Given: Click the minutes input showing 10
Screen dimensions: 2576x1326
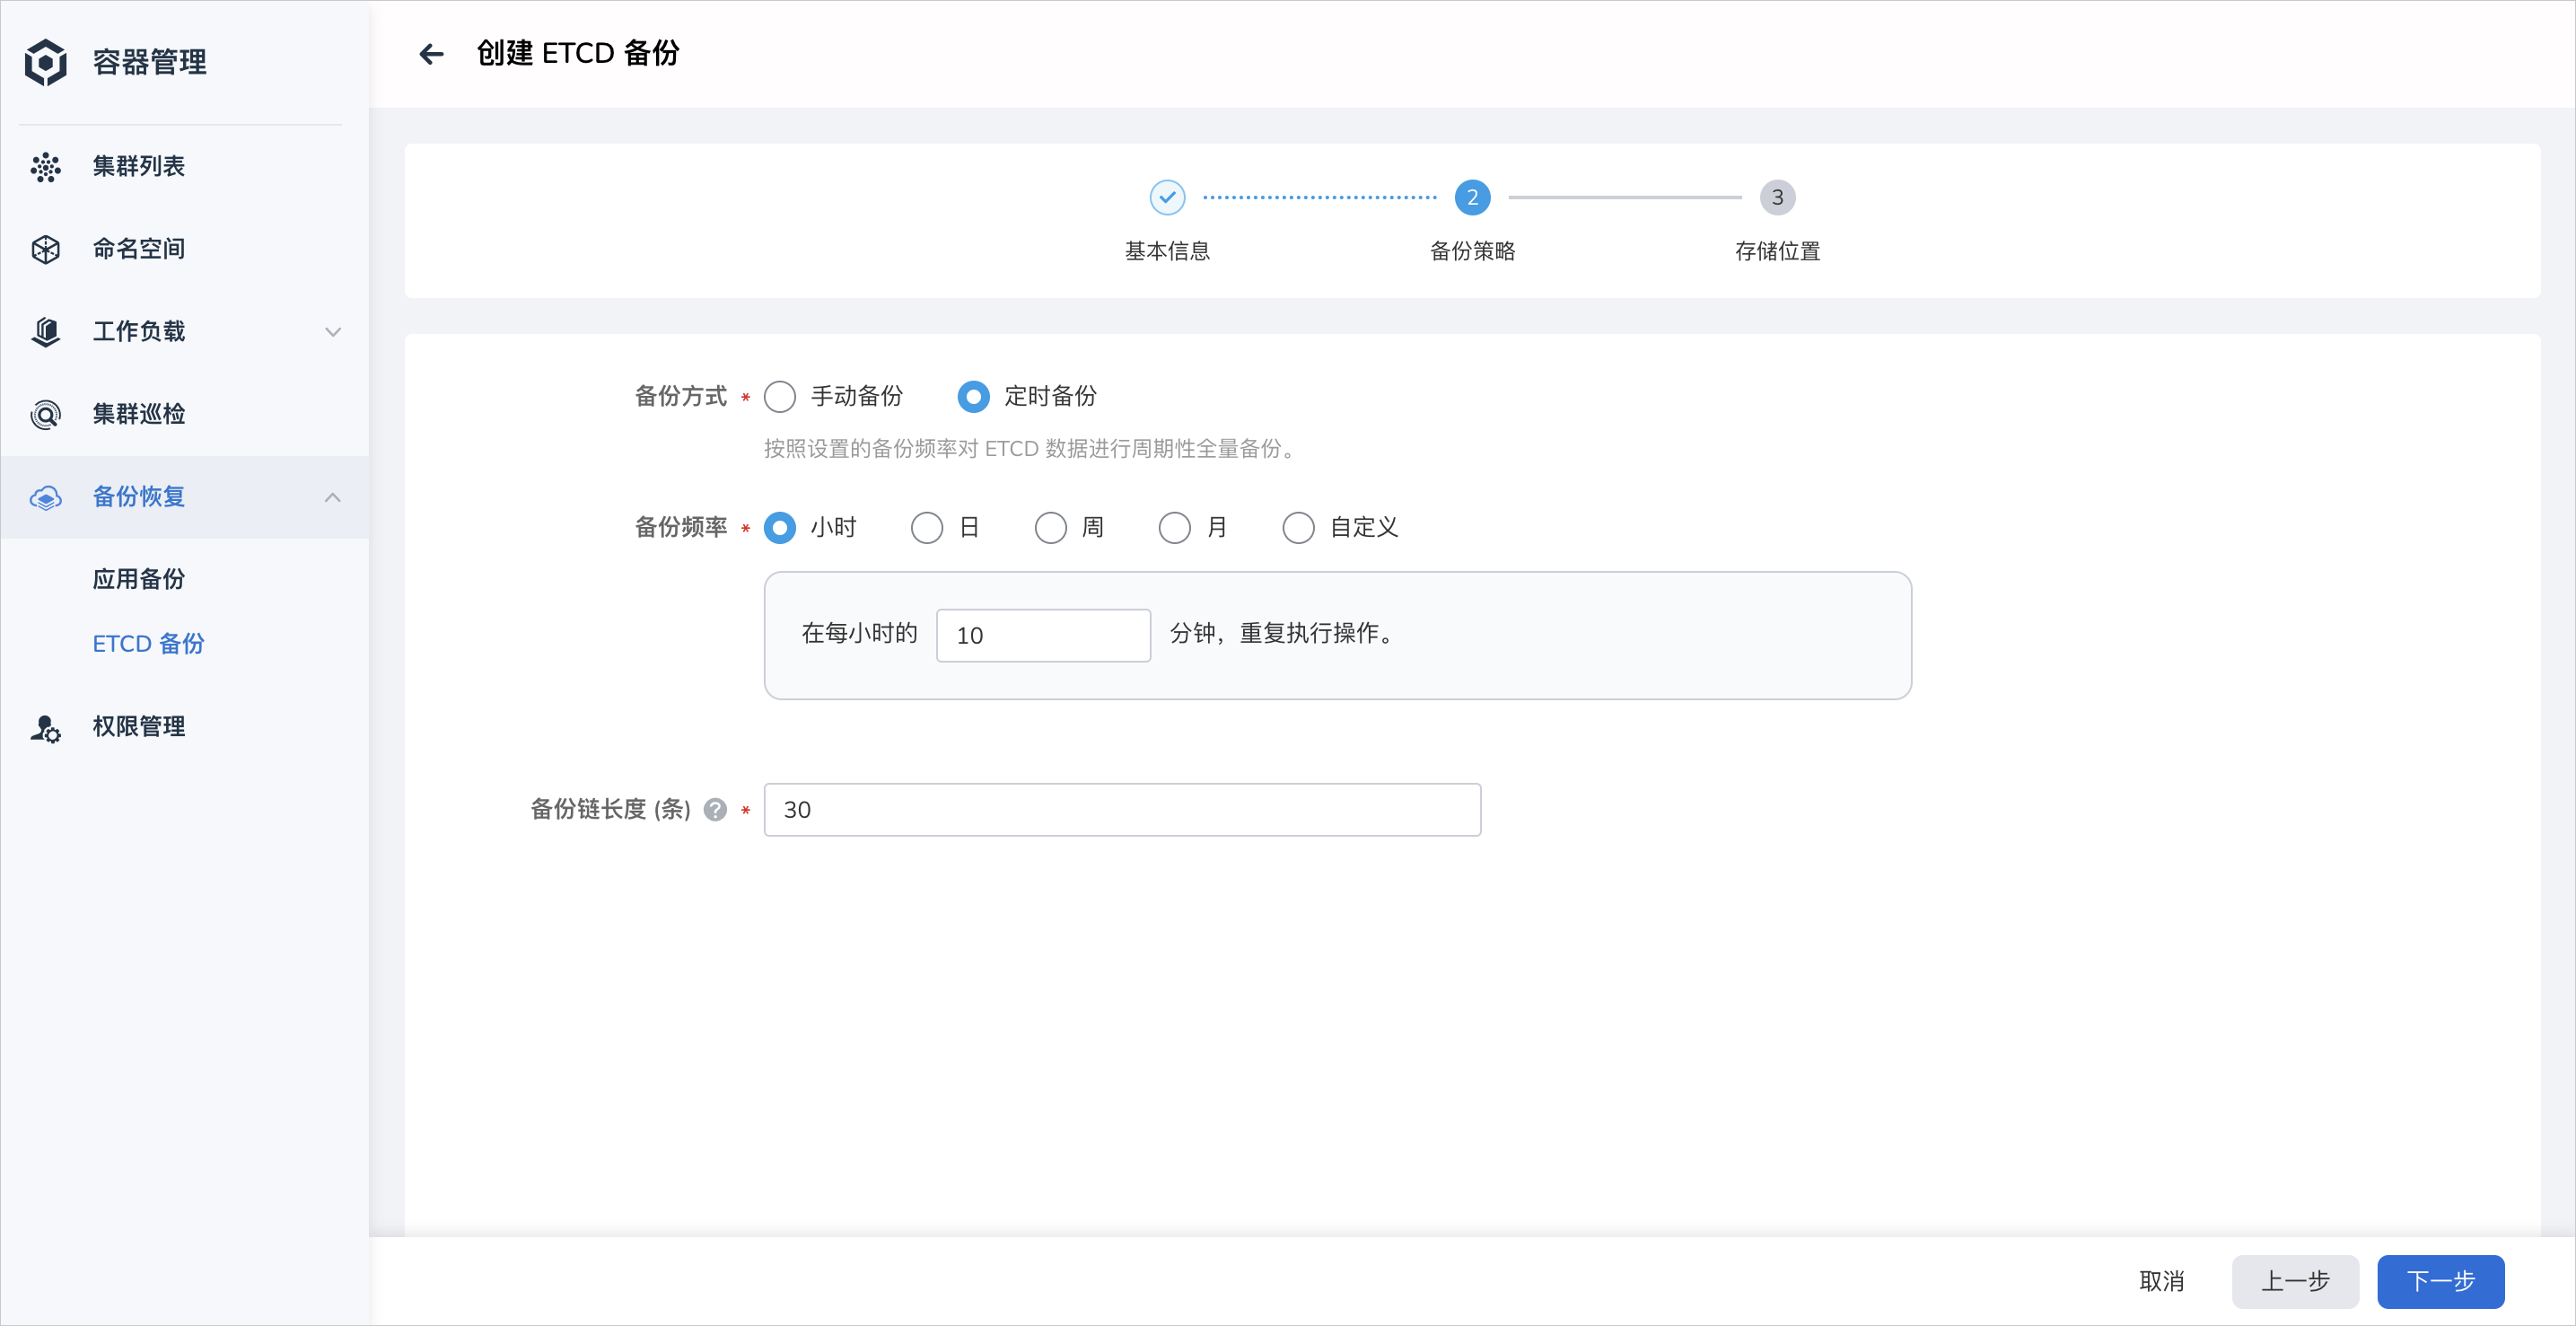Looking at the screenshot, I should point(1043,635).
